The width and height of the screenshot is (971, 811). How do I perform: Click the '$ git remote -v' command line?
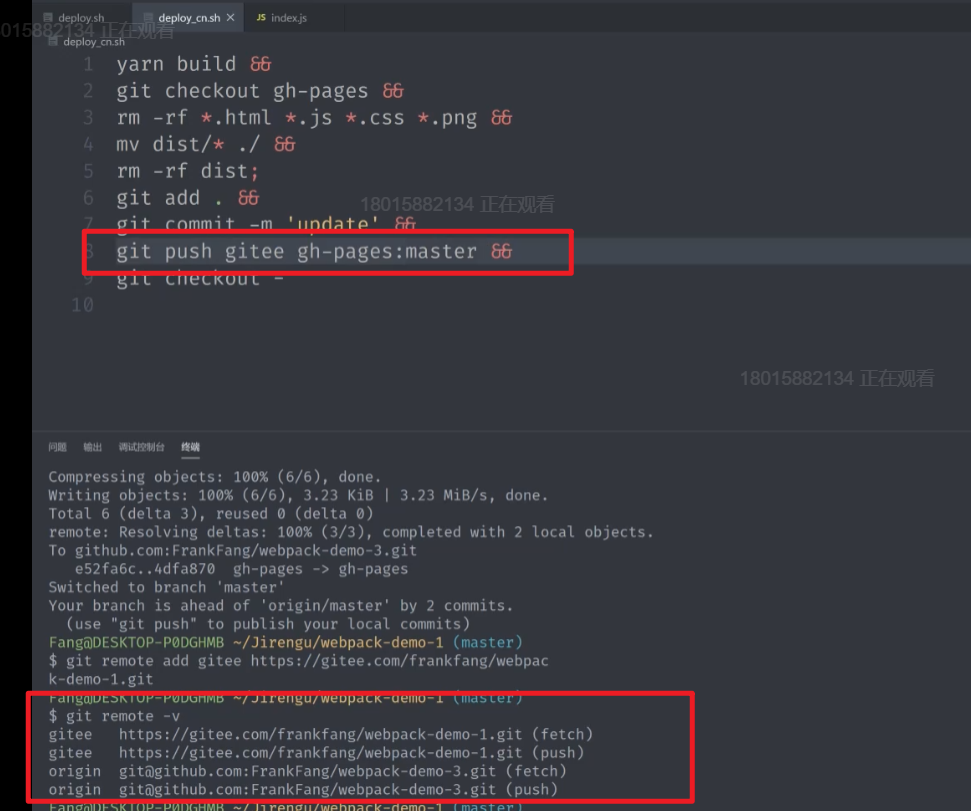(x=115, y=716)
